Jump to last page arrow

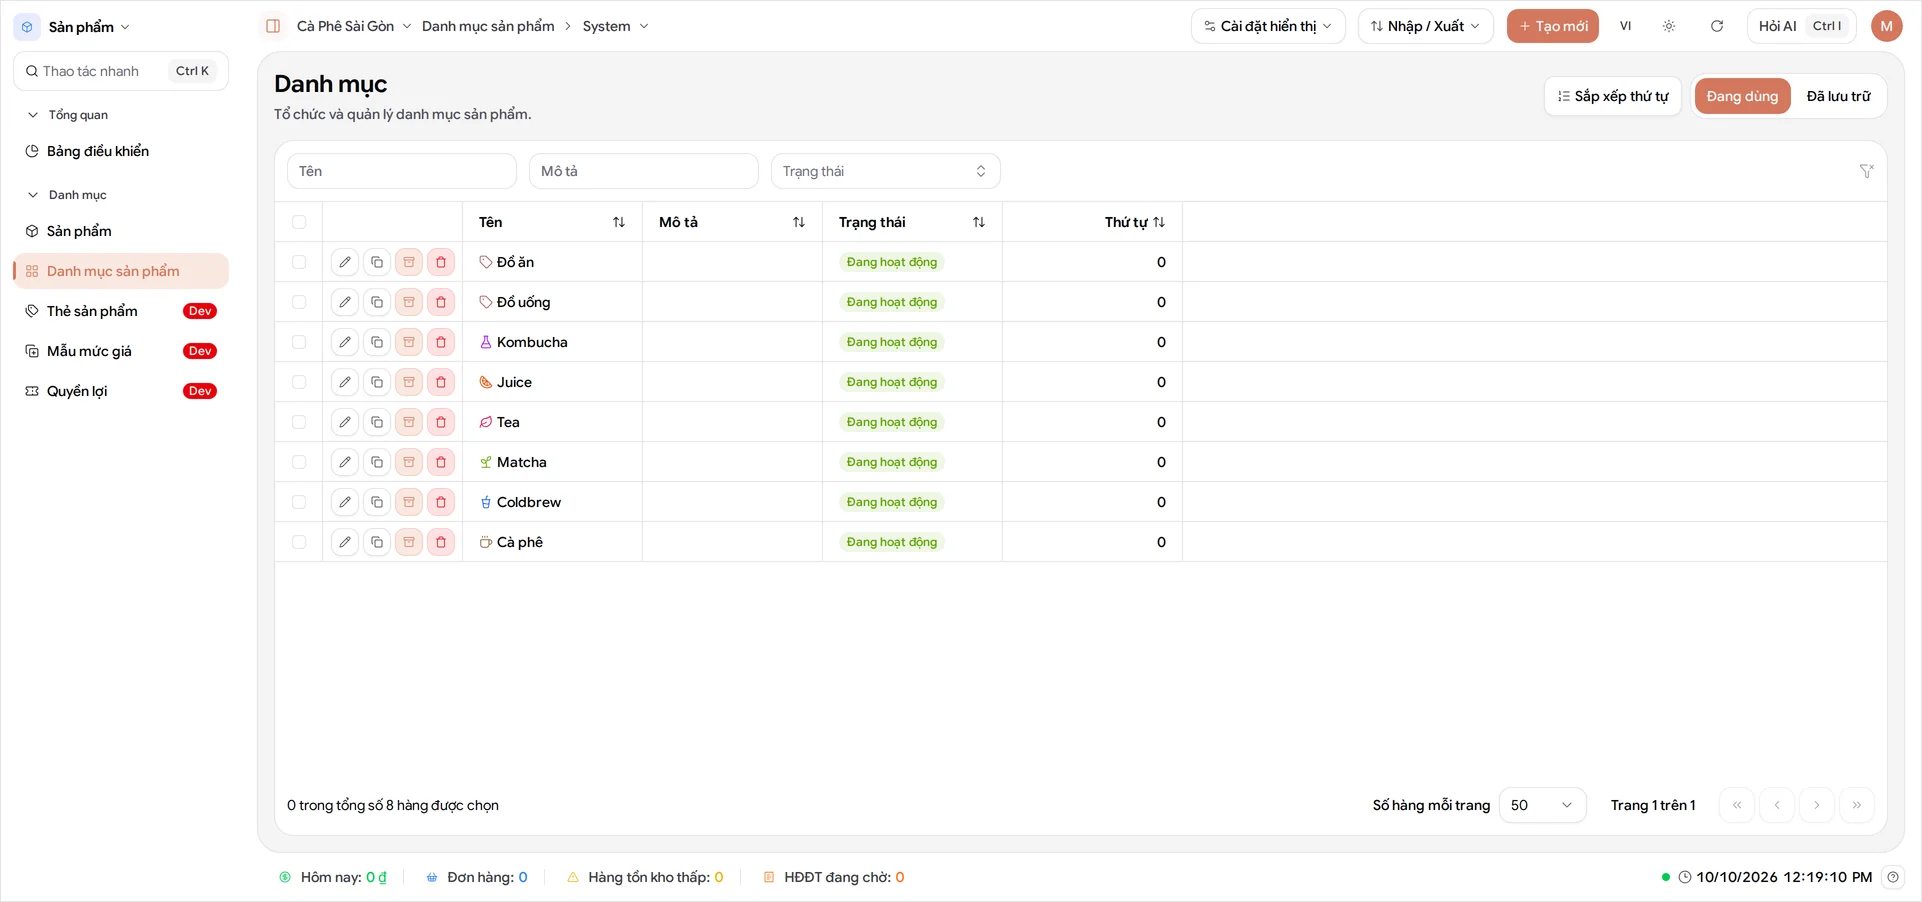(1857, 805)
